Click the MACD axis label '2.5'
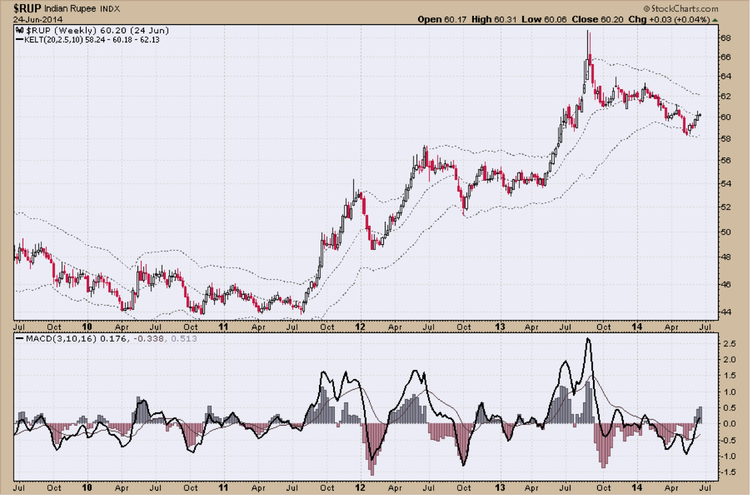The image size is (750, 495). click(x=729, y=343)
